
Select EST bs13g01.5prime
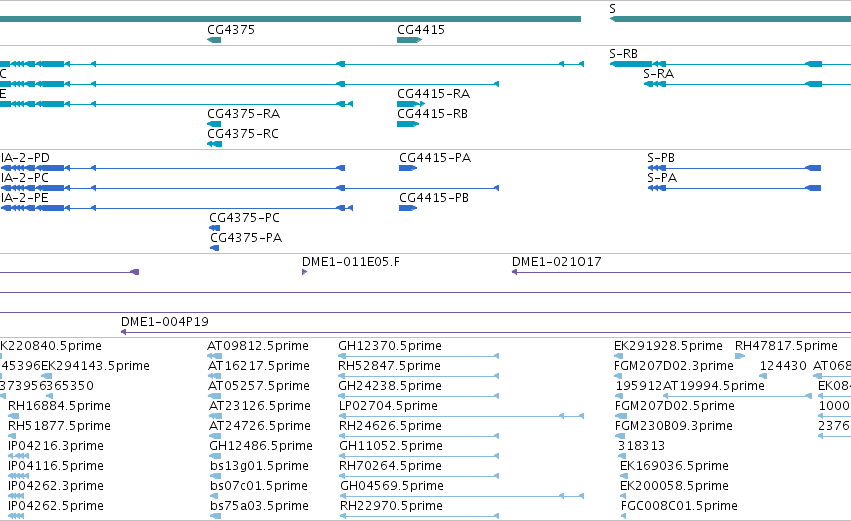click(259, 466)
